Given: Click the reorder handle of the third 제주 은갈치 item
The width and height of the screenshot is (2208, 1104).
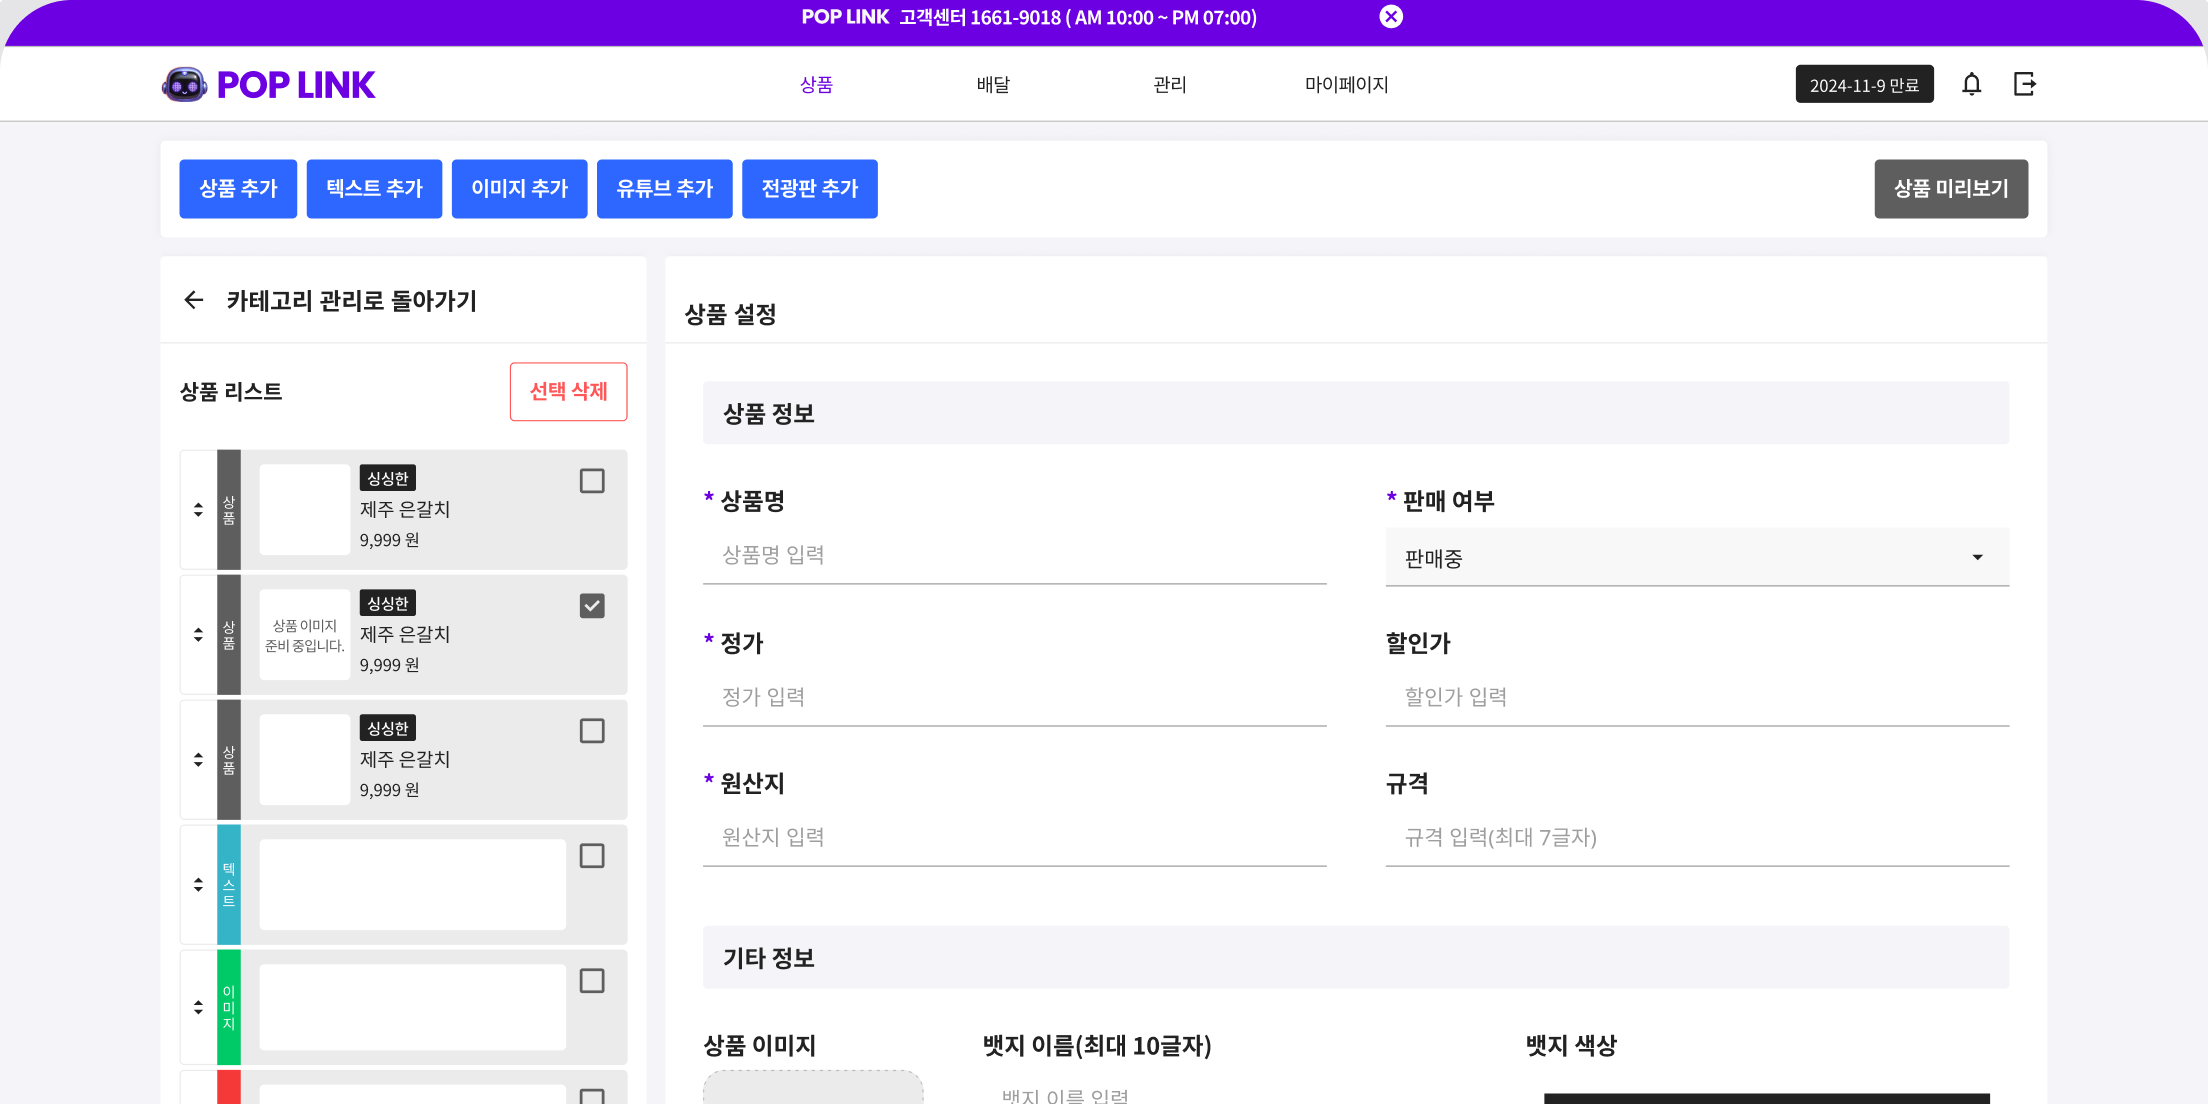Looking at the screenshot, I should [198, 760].
